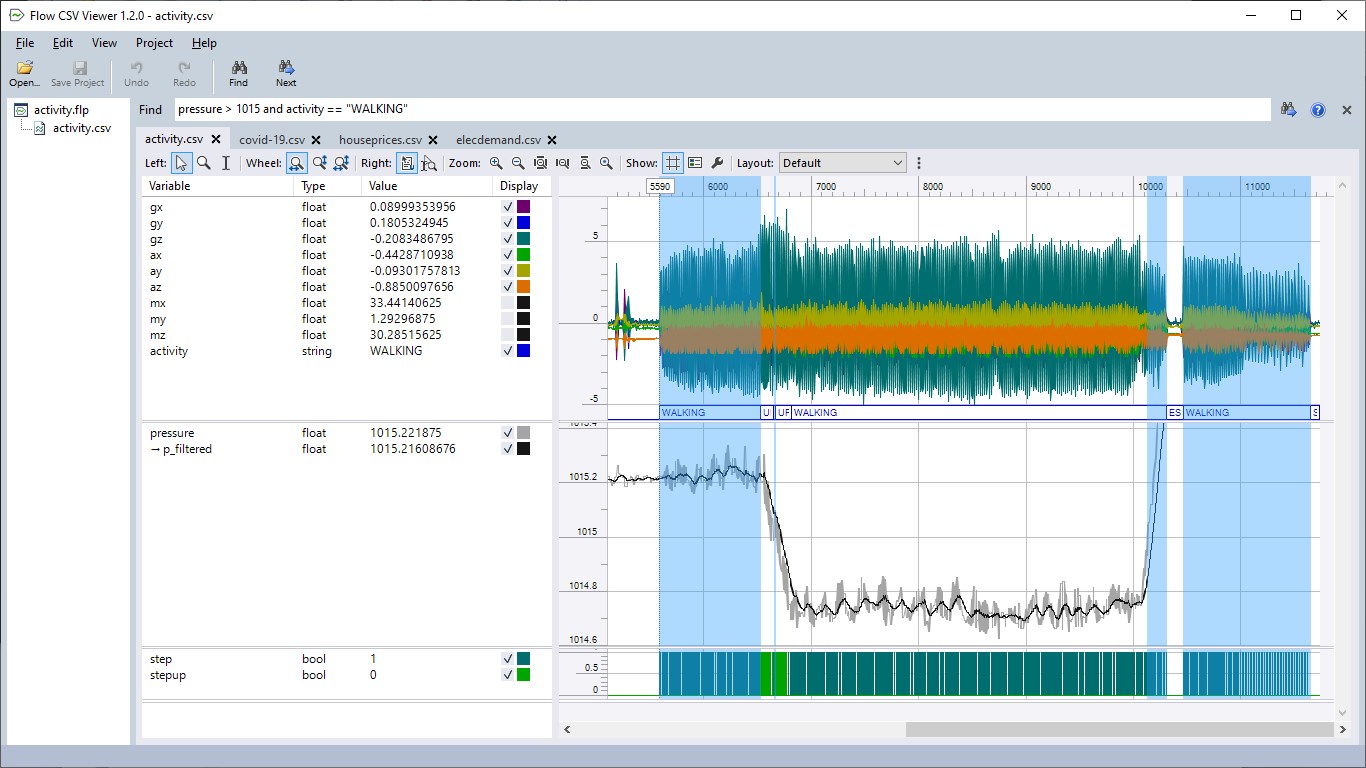Toggle the stepup display checkbox

(x=508, y=675)
